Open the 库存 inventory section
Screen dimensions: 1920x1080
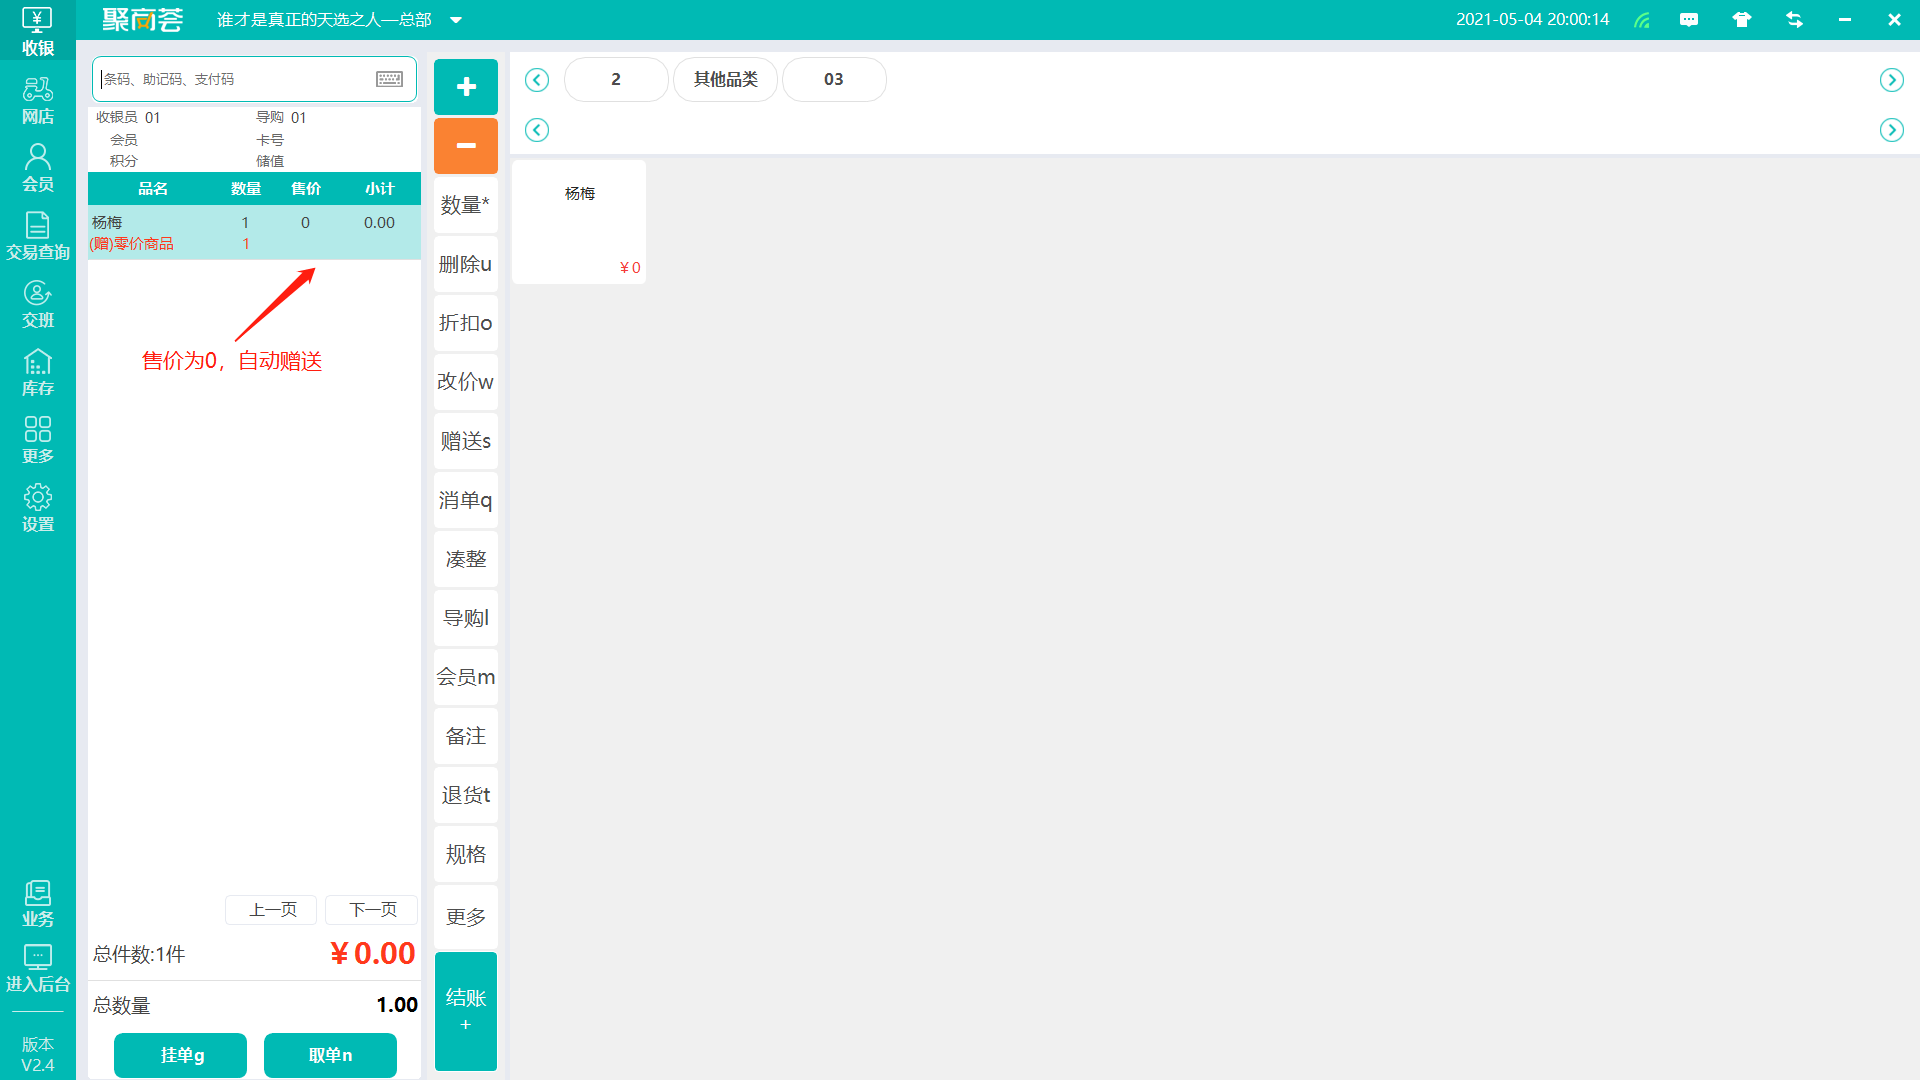point(37,372)
